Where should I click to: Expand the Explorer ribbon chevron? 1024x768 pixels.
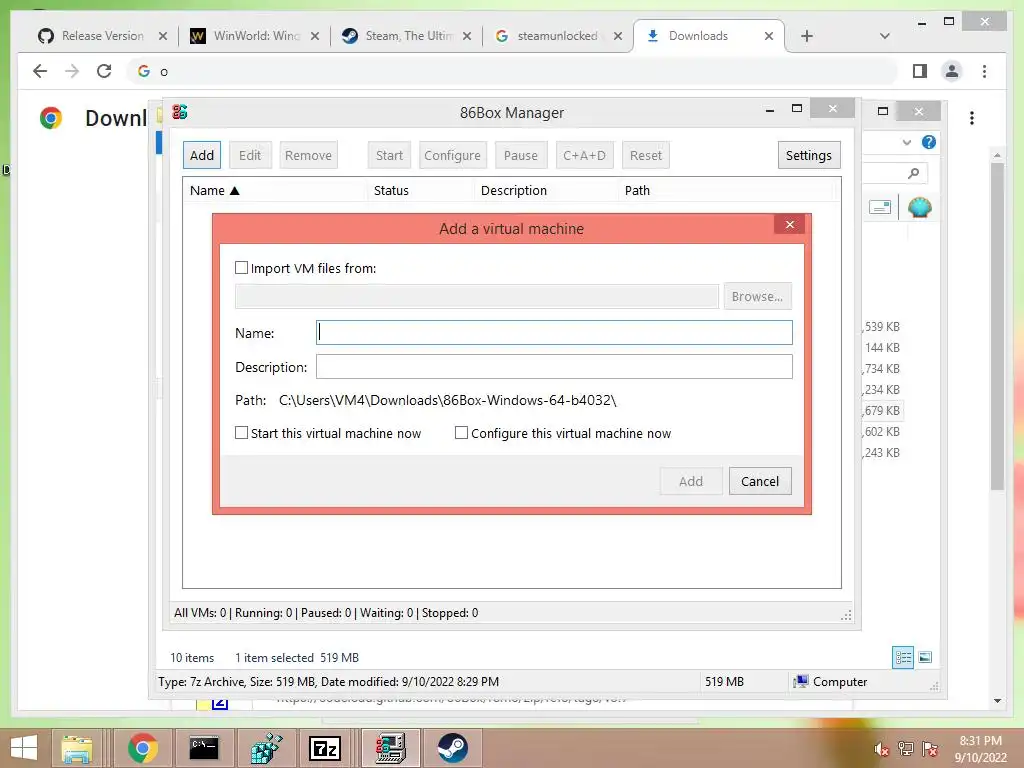click(x=906, y=142)
